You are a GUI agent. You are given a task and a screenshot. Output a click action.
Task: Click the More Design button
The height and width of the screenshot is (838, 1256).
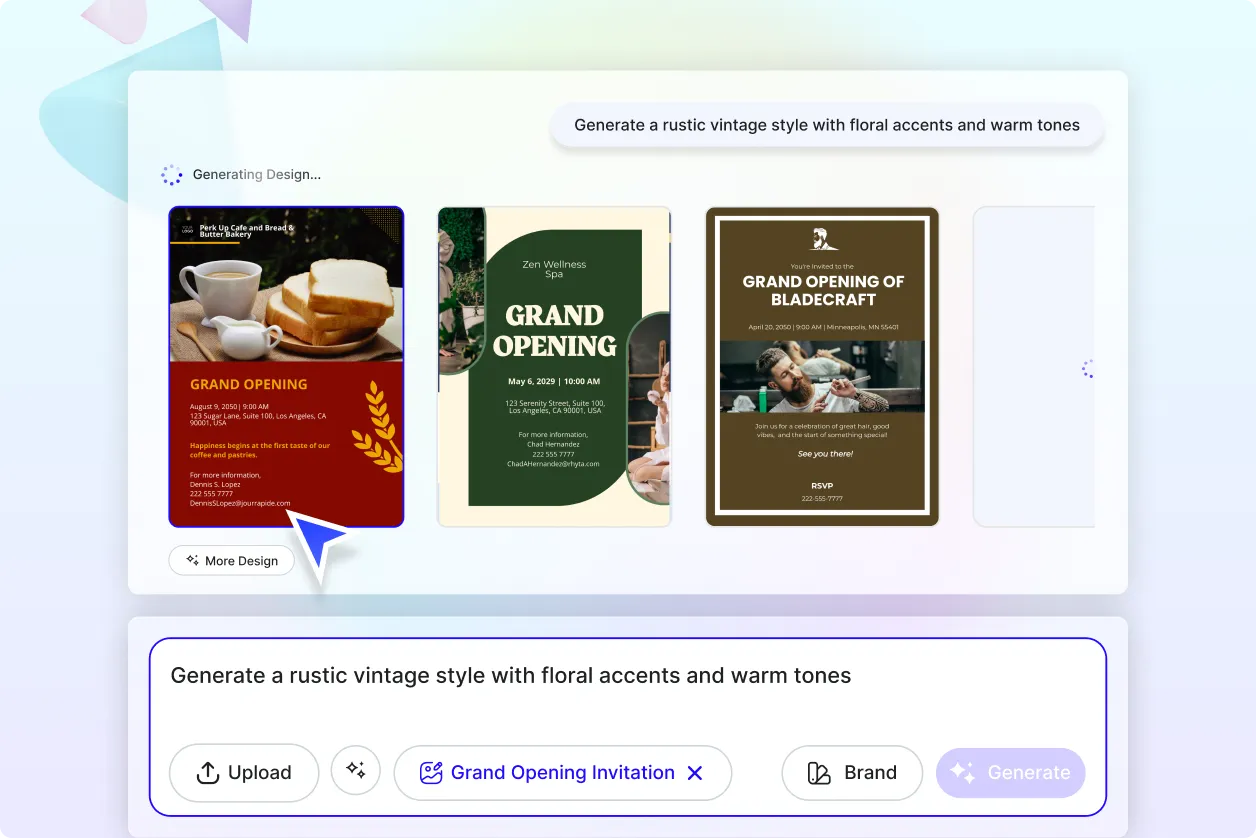(231, 560)
